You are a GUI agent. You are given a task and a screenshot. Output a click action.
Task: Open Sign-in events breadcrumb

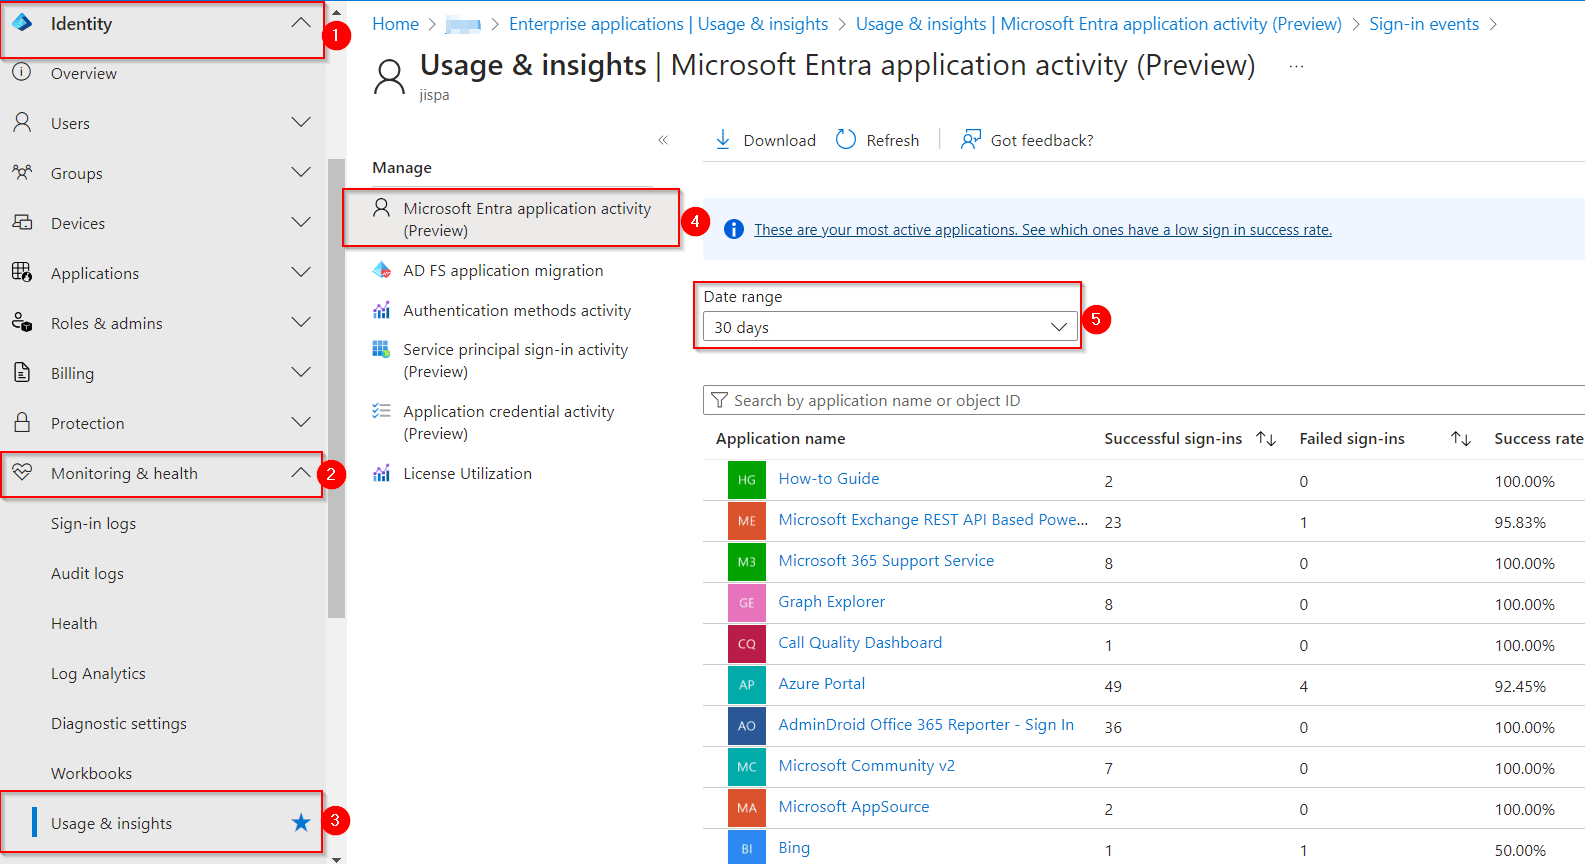1424,24
